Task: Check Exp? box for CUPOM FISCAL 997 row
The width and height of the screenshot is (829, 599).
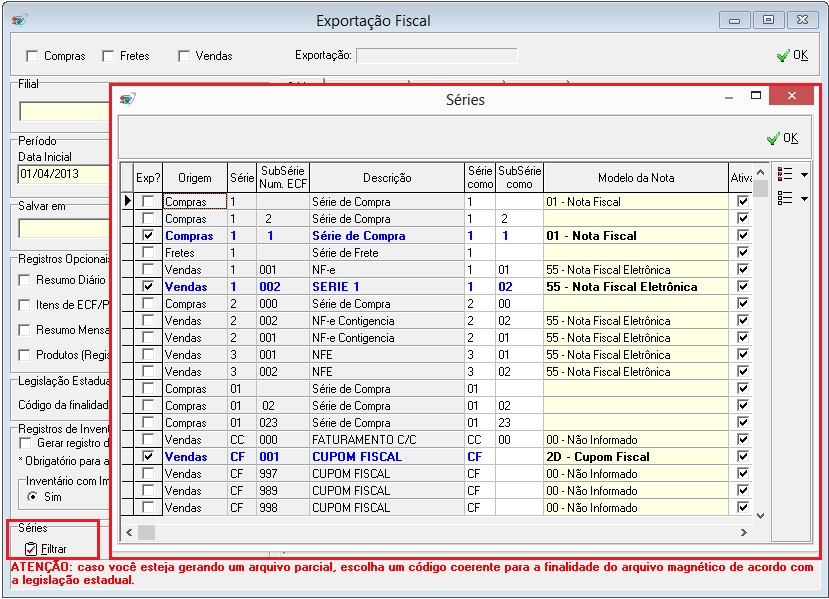Action: click(148, 473)
